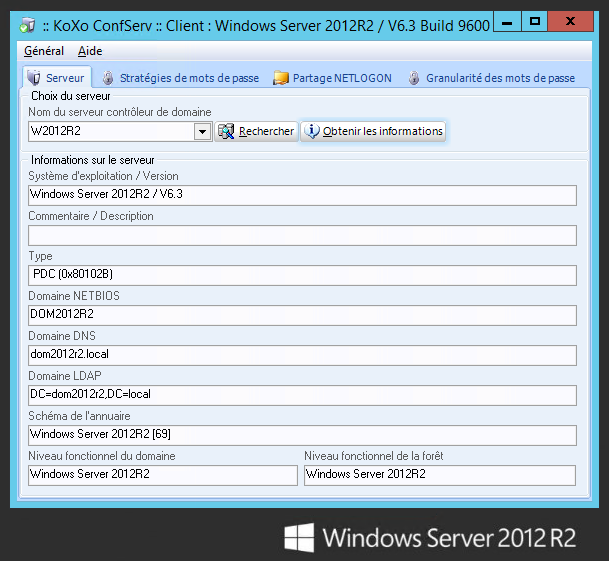Click the 'Domaine LDAP' label

pos(65,376)
